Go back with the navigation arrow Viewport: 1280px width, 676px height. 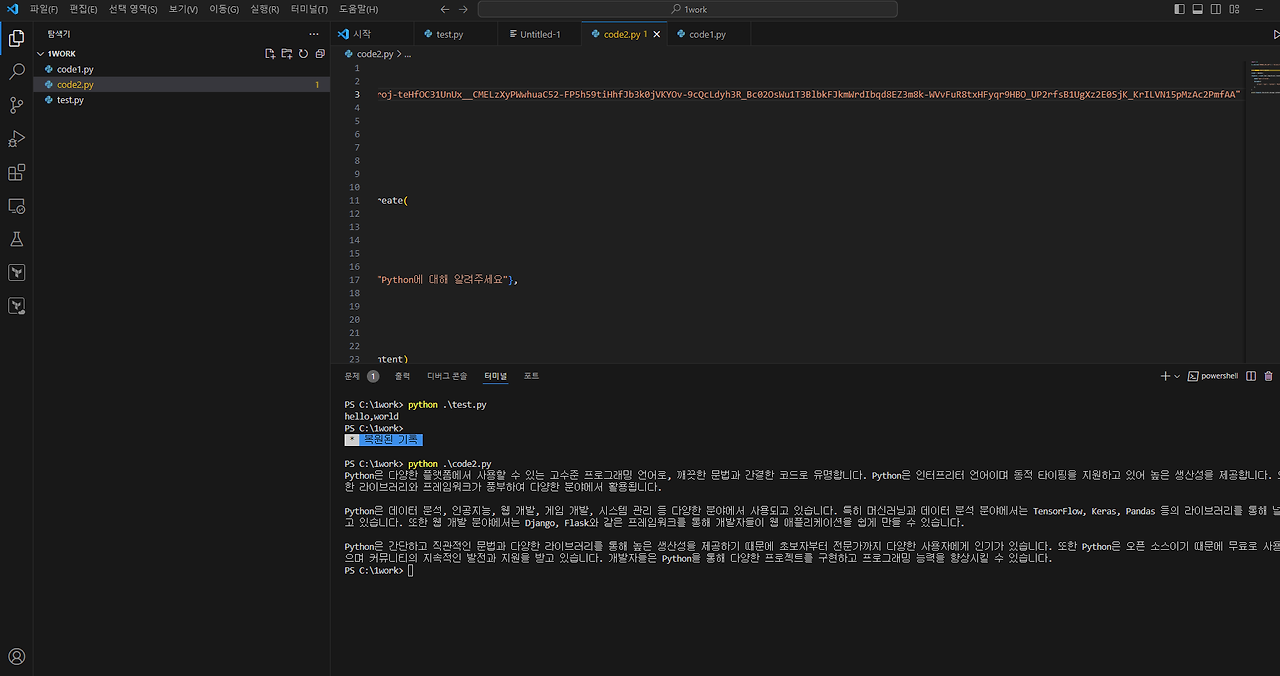445,9
